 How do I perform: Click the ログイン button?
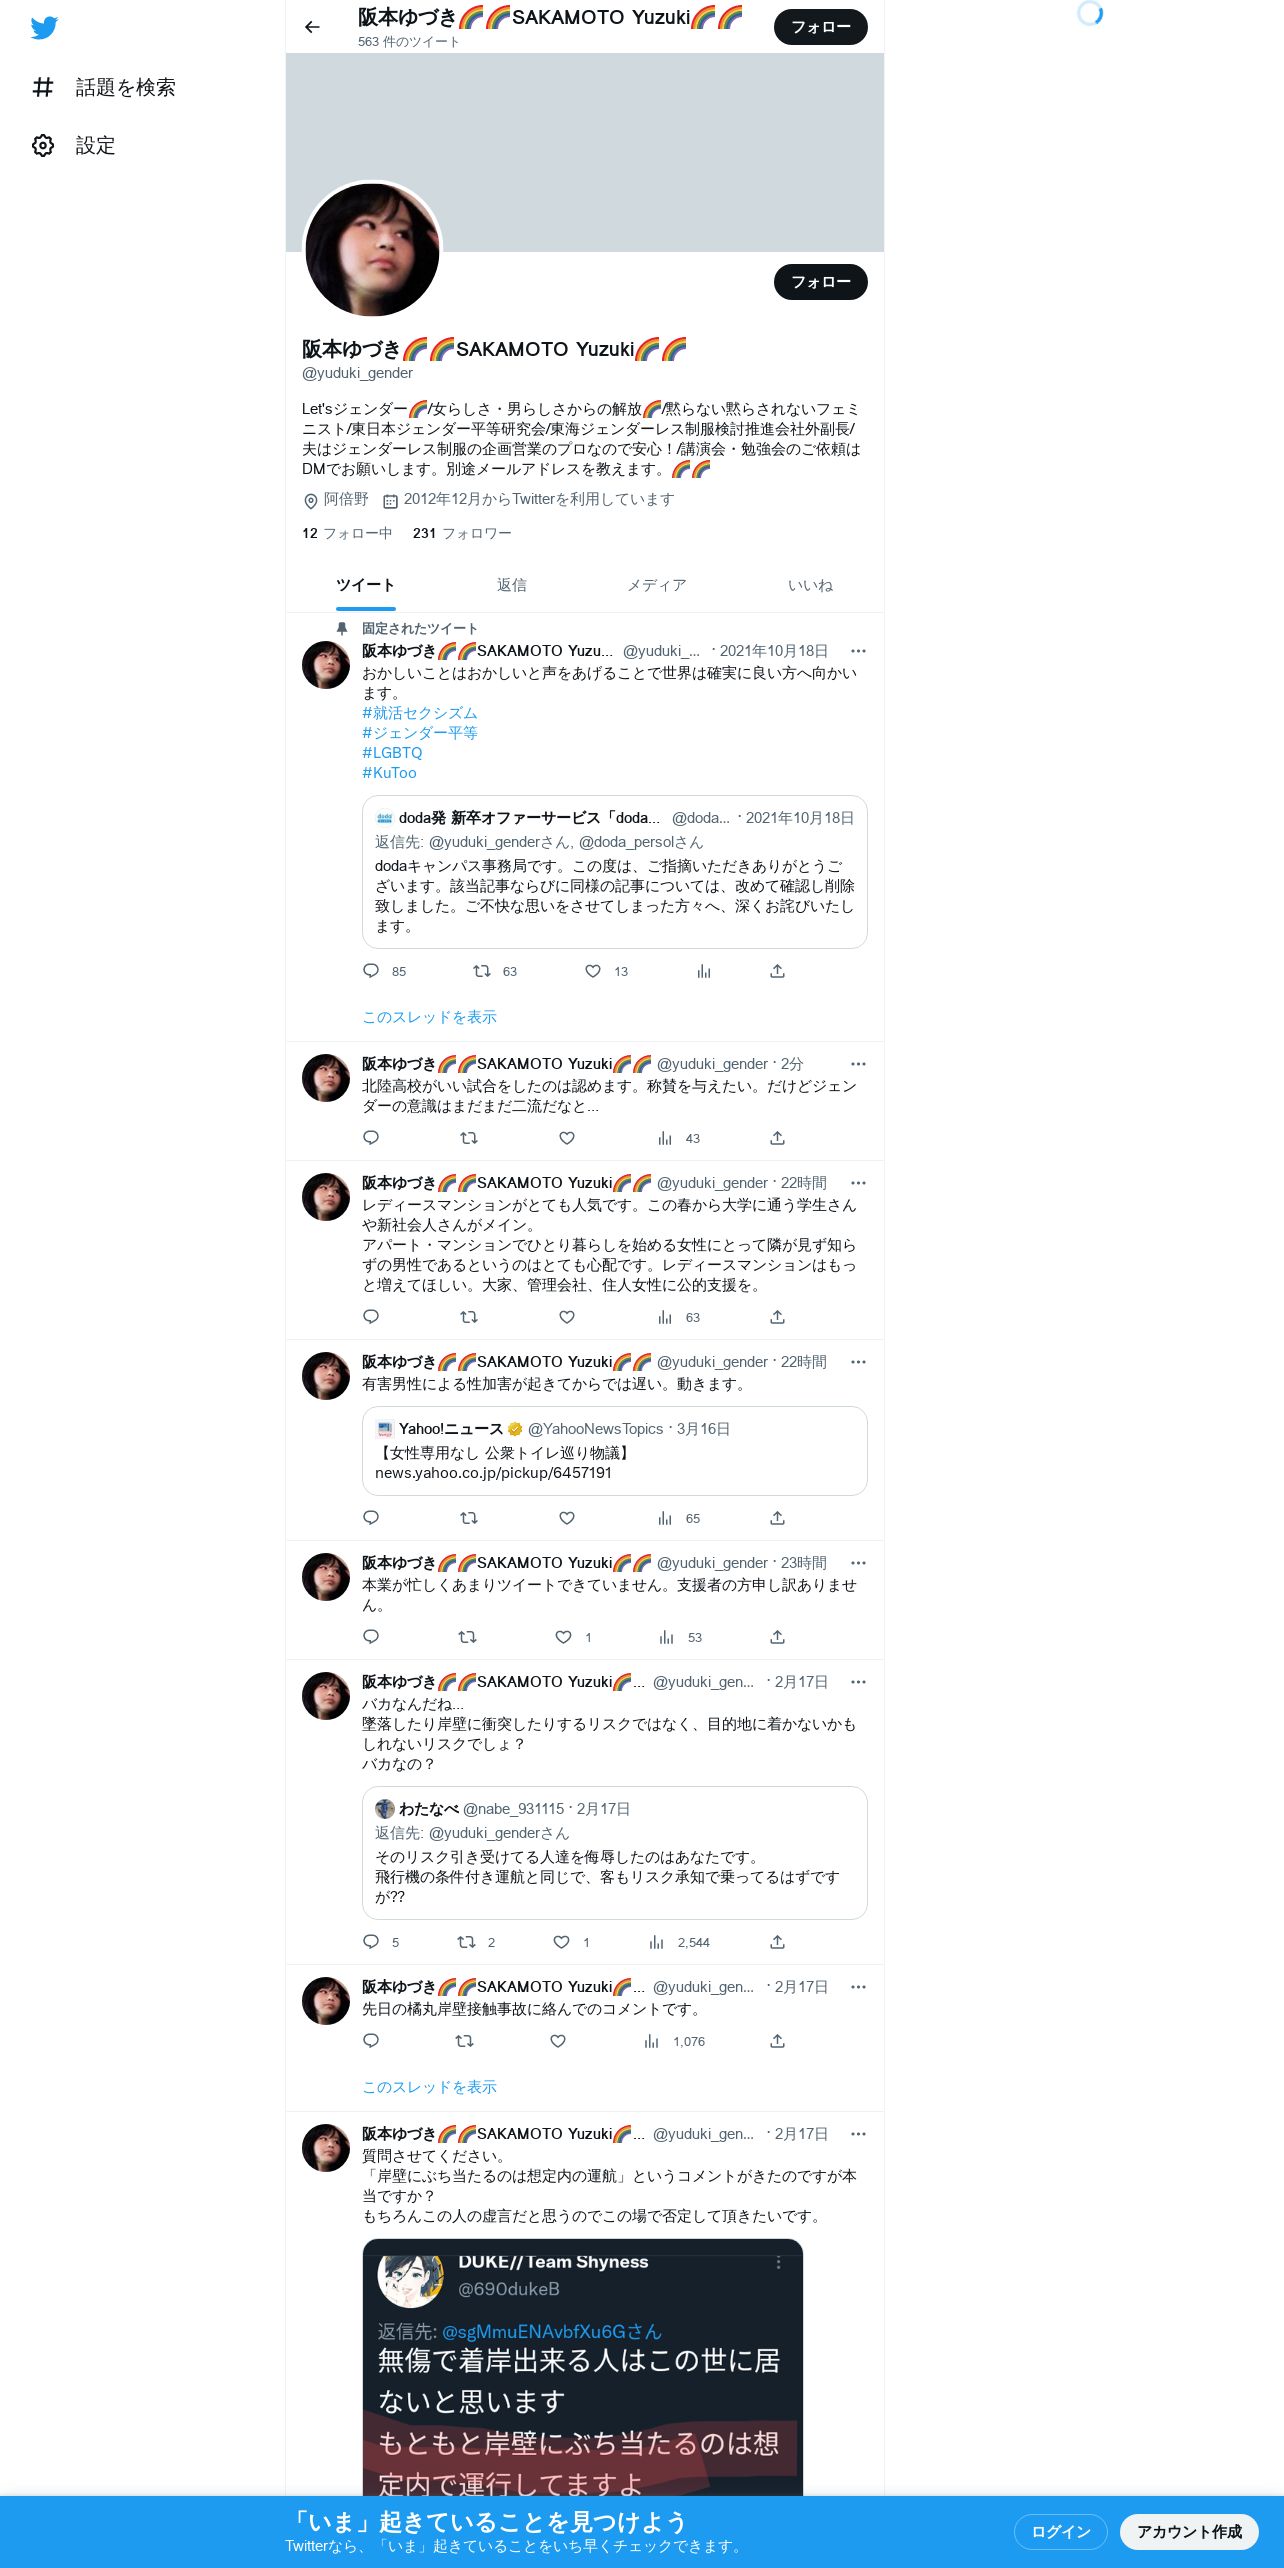tap(1060, 2531)
